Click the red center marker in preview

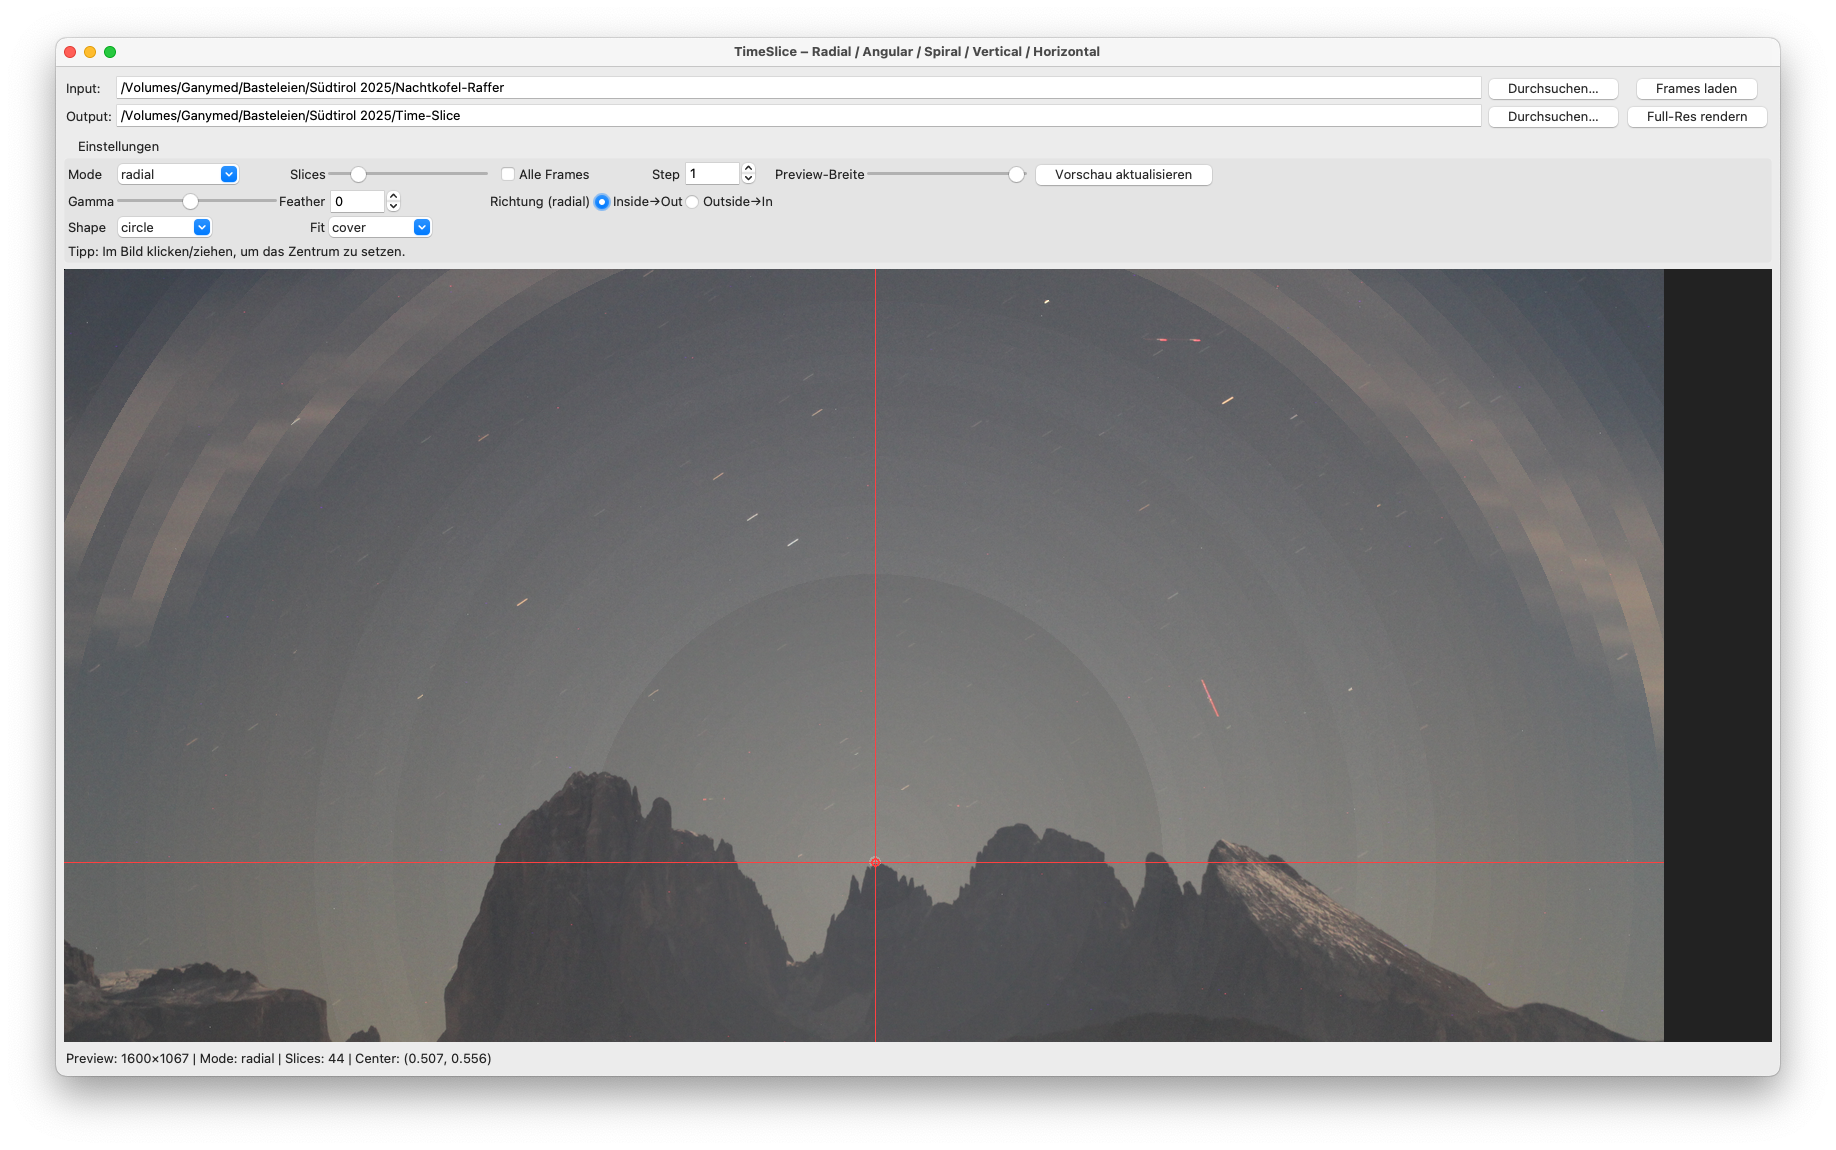pyautogui.click(x=875, y=862)
